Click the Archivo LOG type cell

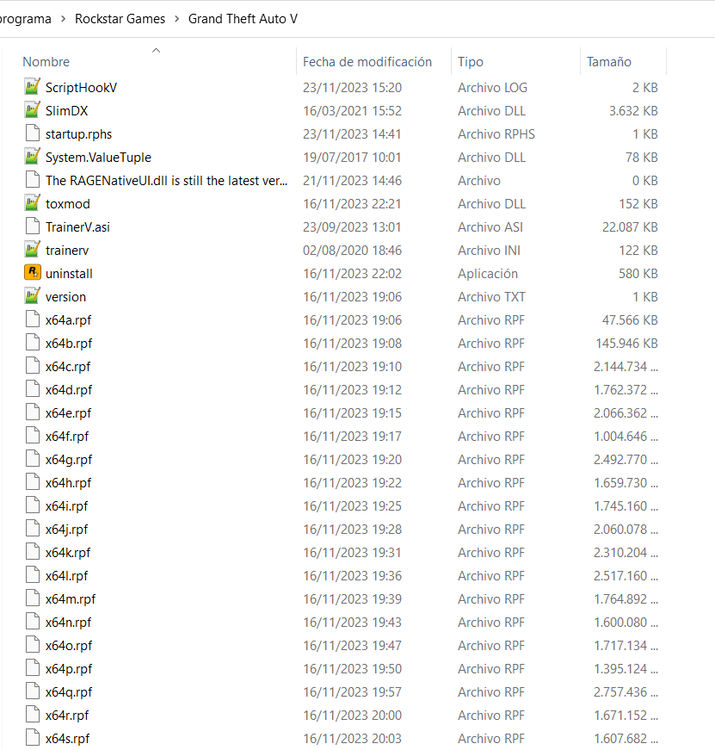click(x=492, y=88)
